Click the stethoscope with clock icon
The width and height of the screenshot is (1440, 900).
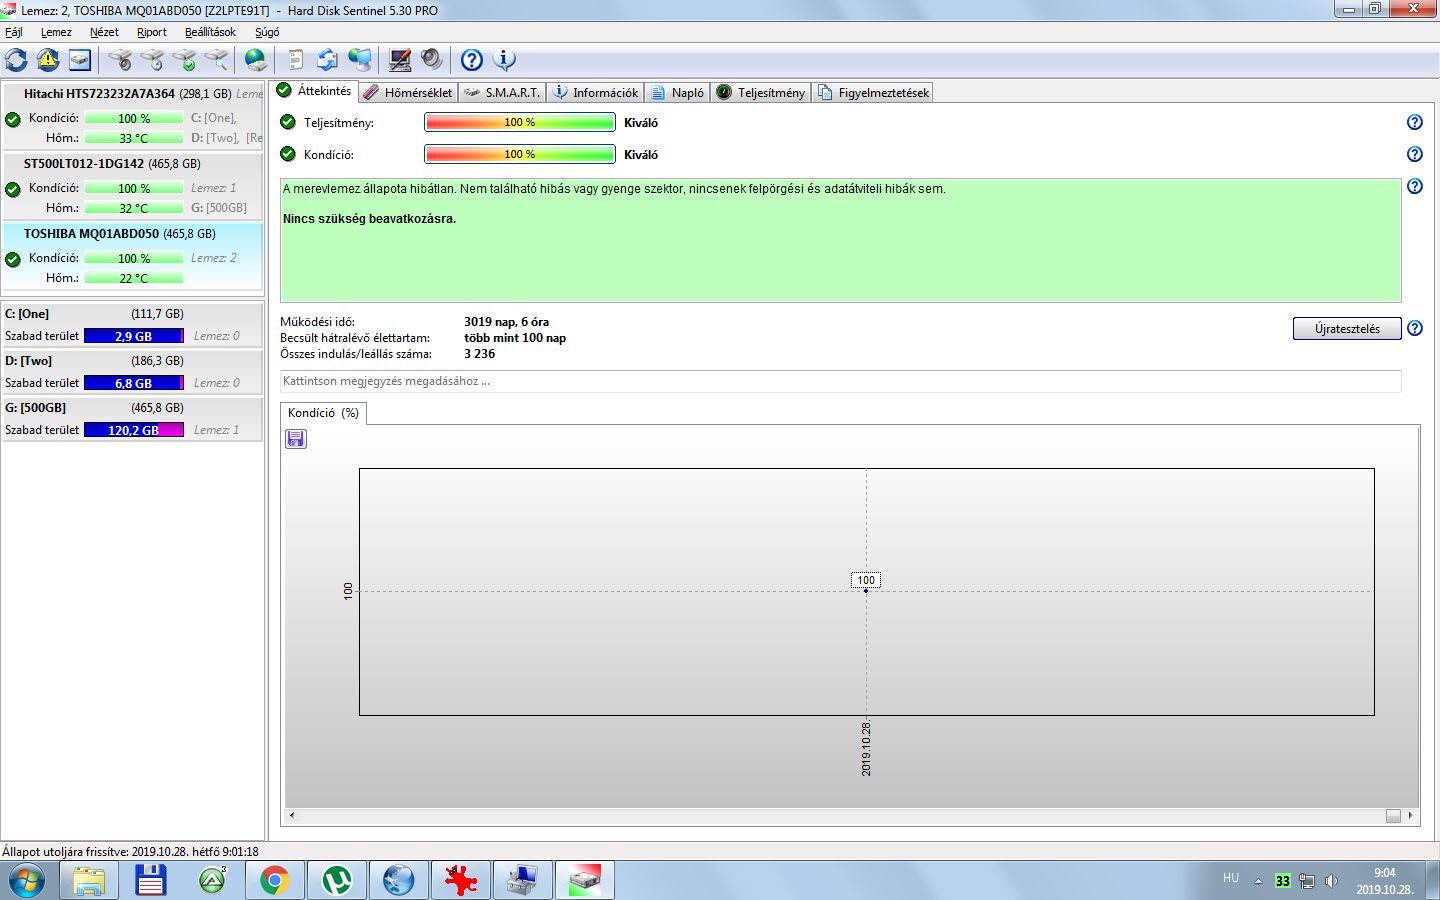[x=152, y=60]
